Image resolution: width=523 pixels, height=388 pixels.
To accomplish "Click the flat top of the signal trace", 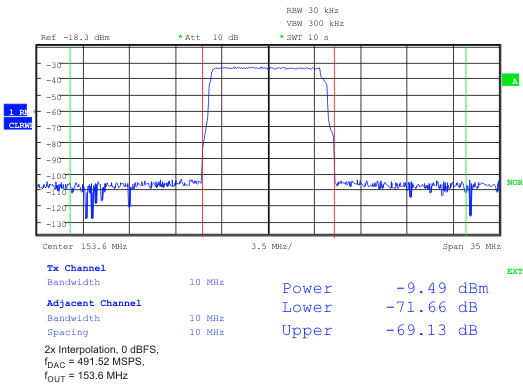I will [x=267, y=68].
